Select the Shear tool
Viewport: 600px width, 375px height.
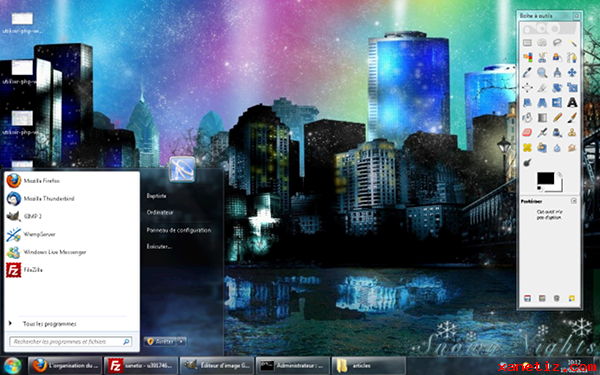click(527, 103)
